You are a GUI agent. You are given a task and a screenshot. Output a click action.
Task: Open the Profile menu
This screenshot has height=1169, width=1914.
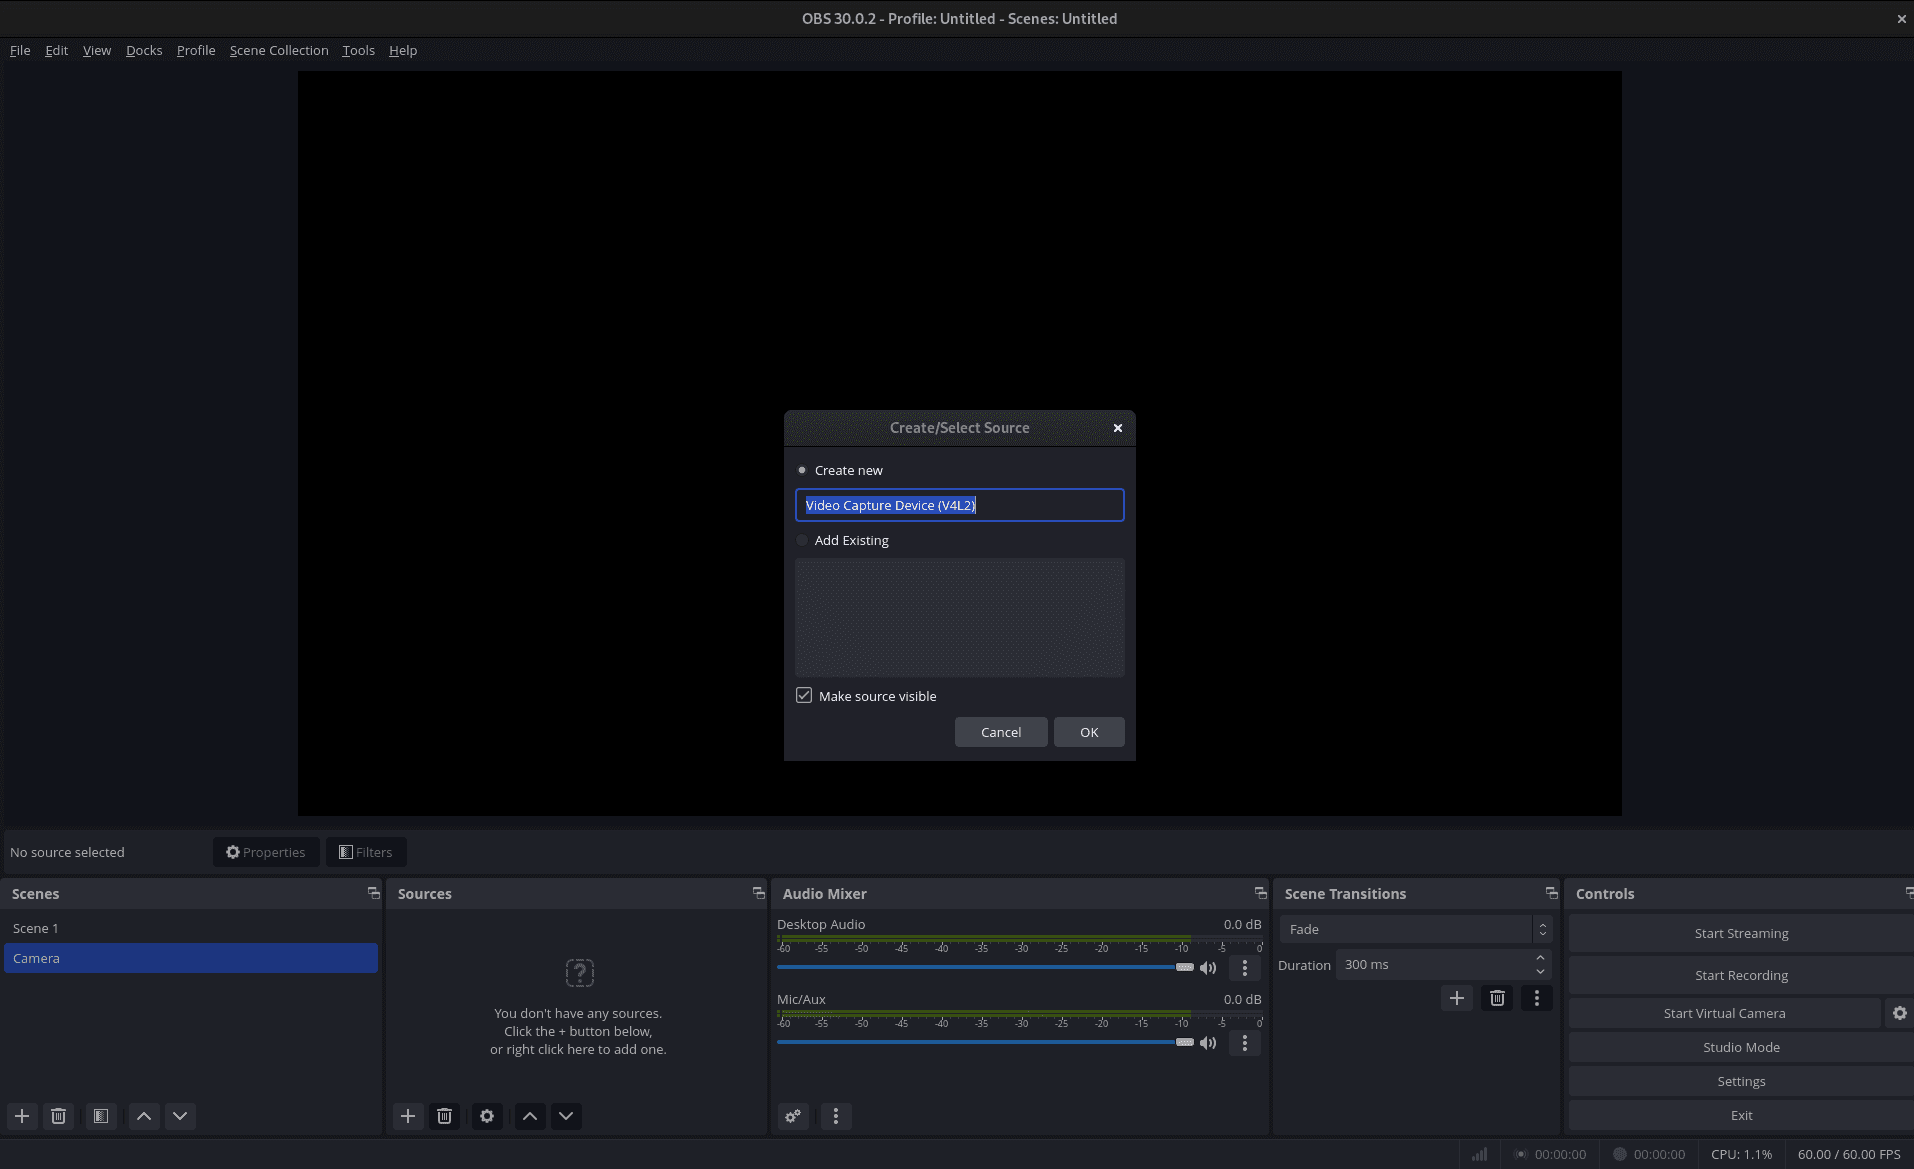pyautogui.click(x=196, y=50)
